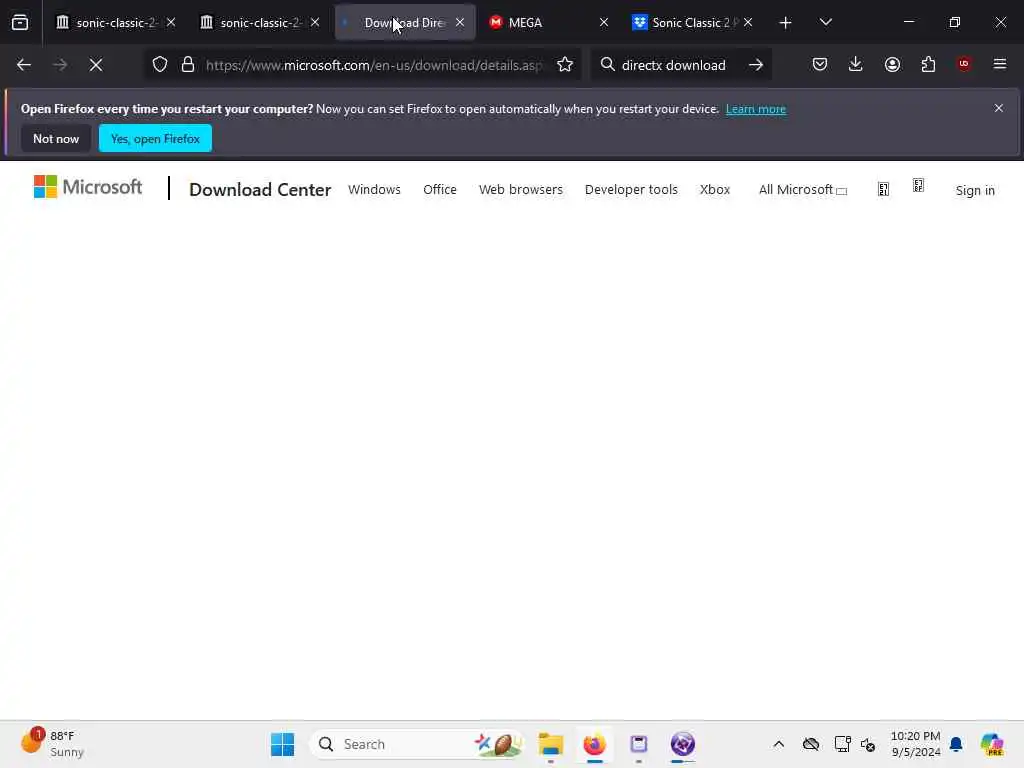Open Firefox application hamburger menu
The width and height of the screenshot is (1024, 768).
click(1000, 64)
